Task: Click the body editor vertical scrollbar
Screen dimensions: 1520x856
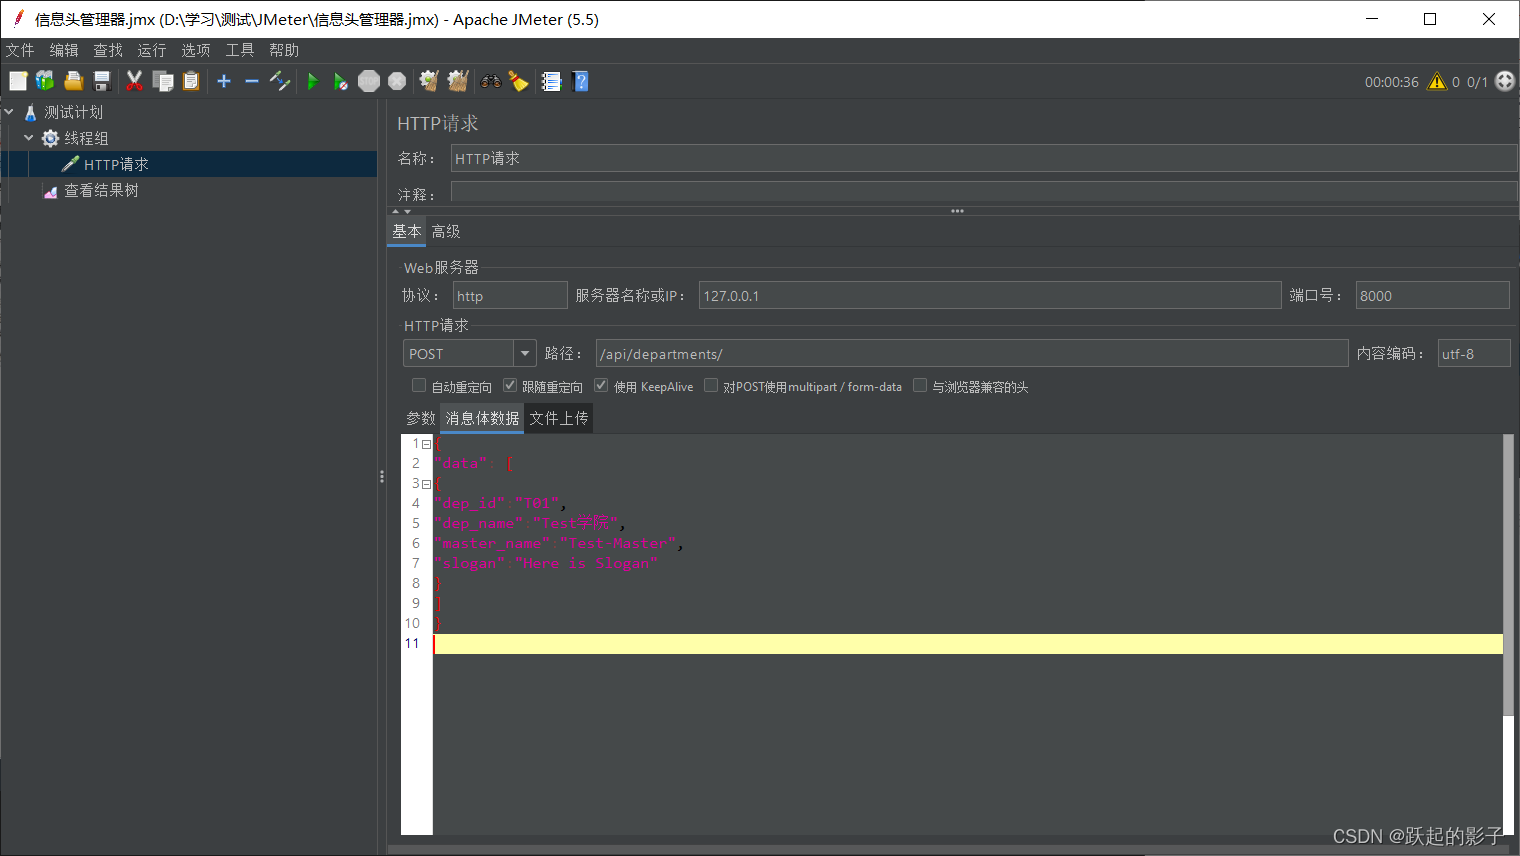Action: pos(1509,575)
